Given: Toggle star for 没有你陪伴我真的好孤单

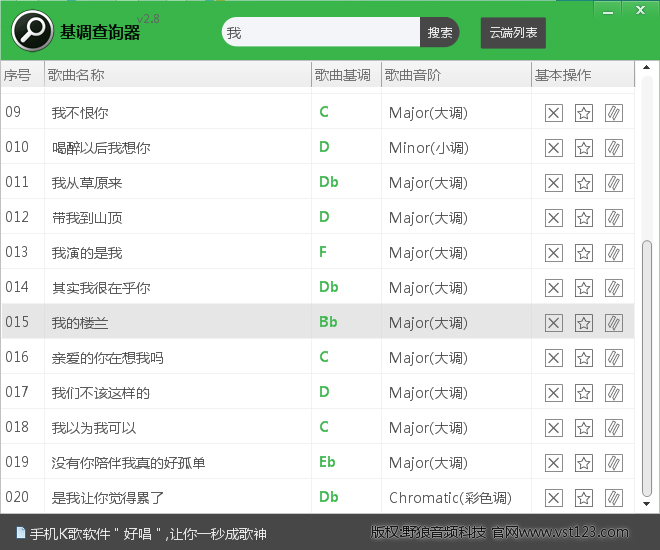Looking at the screenshot, I should click(584, 463).
